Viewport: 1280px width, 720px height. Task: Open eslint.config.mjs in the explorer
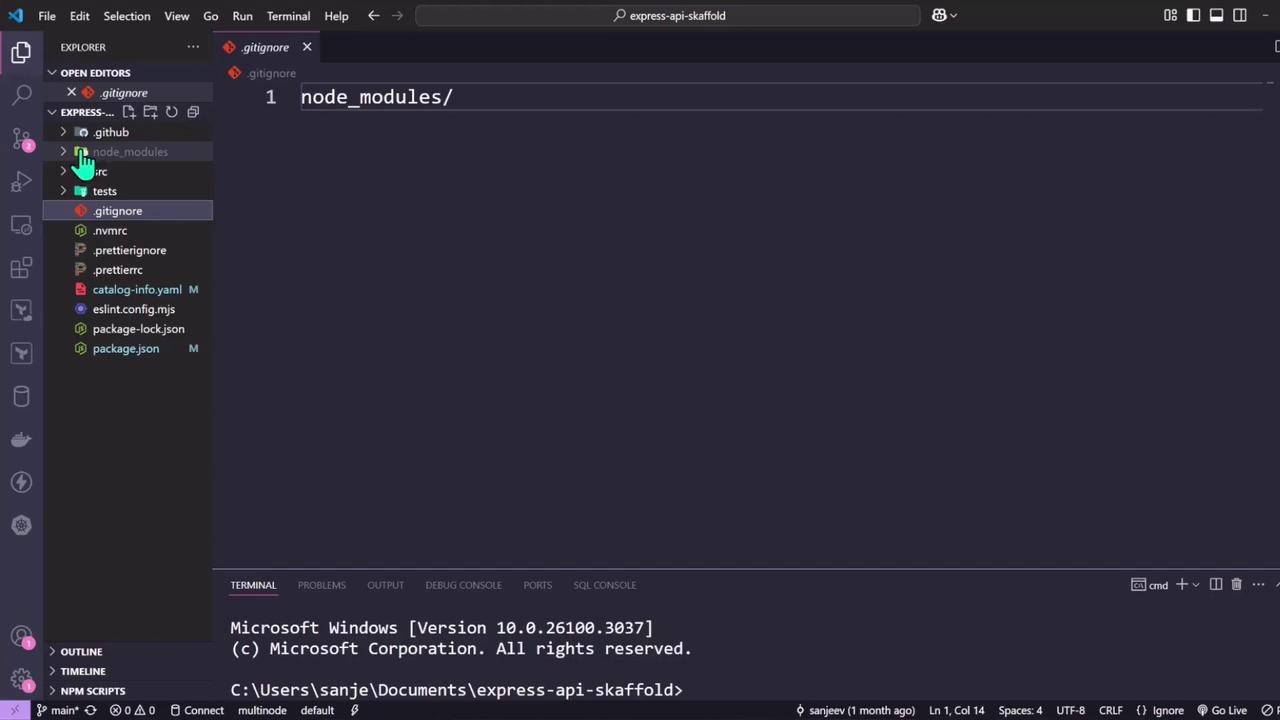(133, 309)
